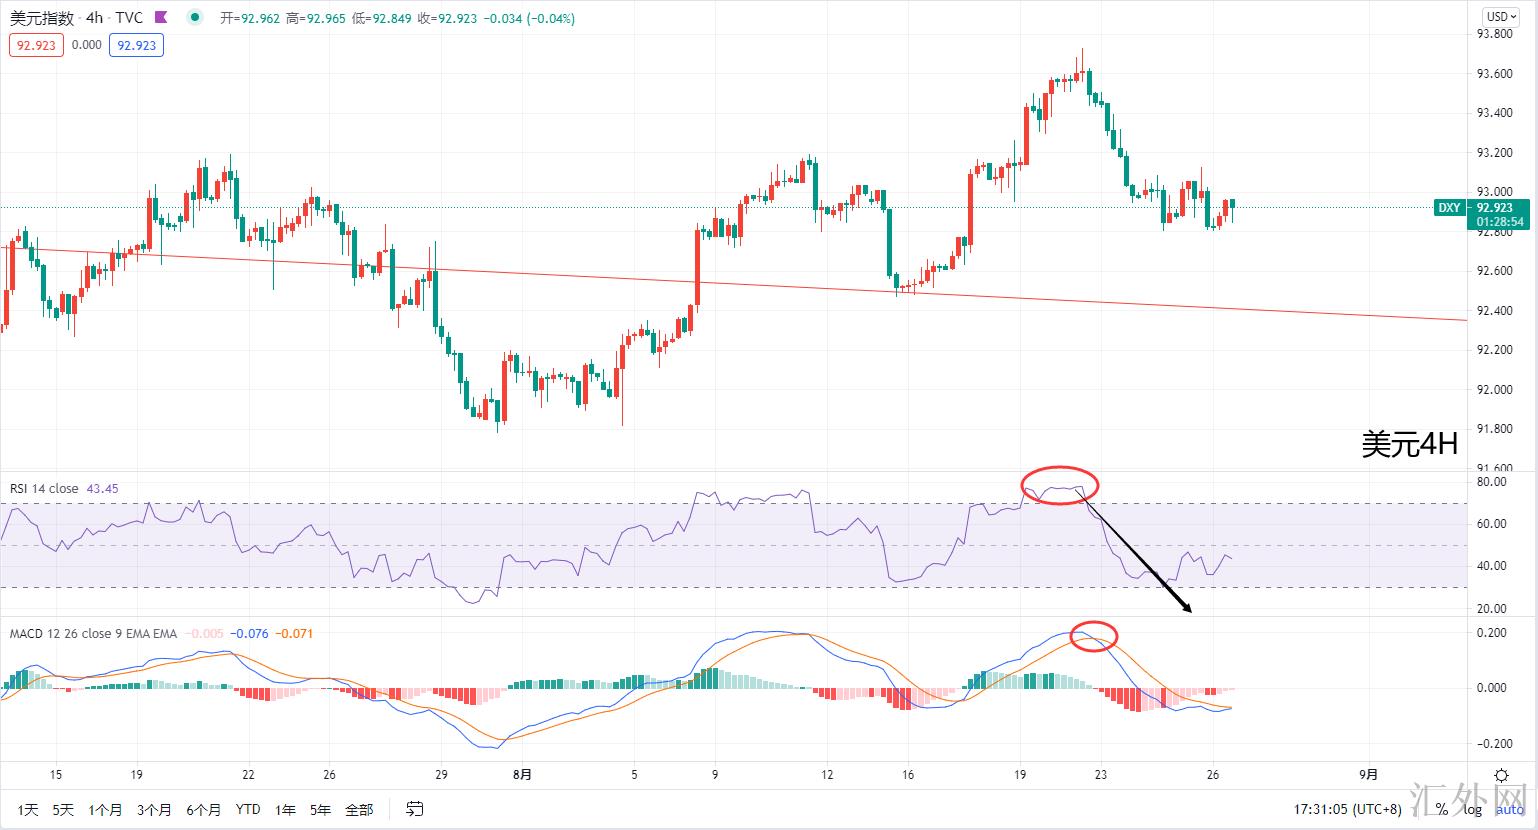Viewport: 1538px width, 830px height.
Task: Click the green market status dot
Action: (193, 17)
